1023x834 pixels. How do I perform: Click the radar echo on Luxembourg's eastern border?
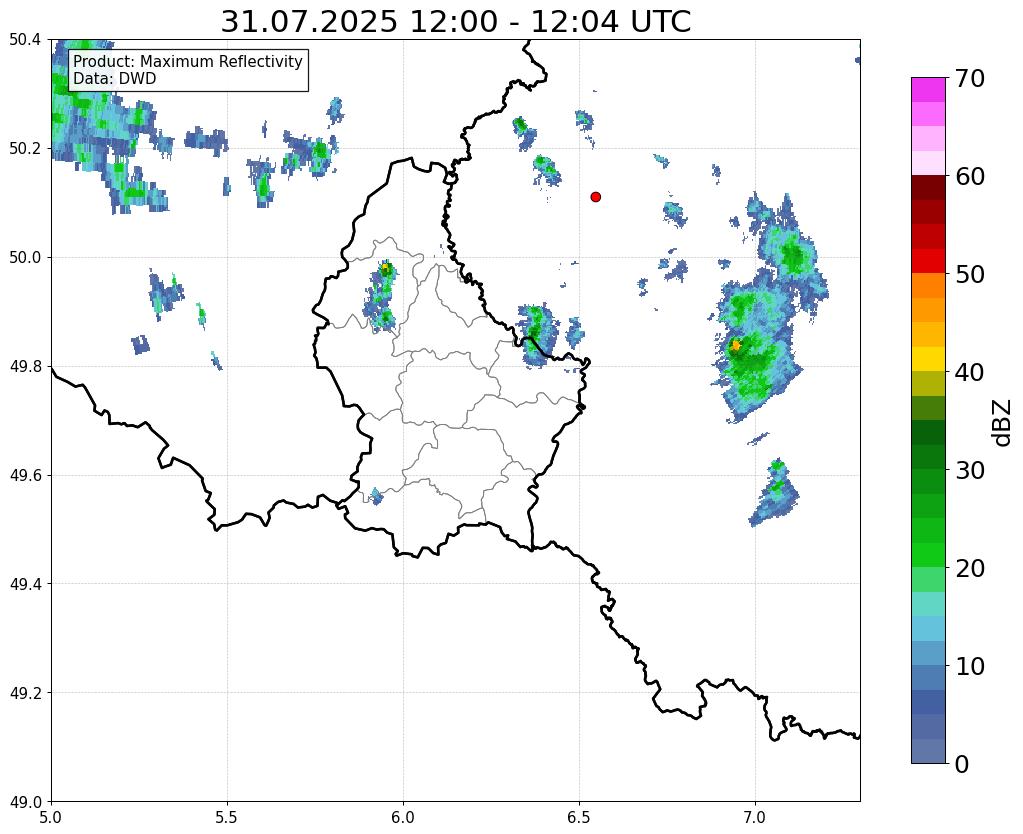click(x=537, y=335)
